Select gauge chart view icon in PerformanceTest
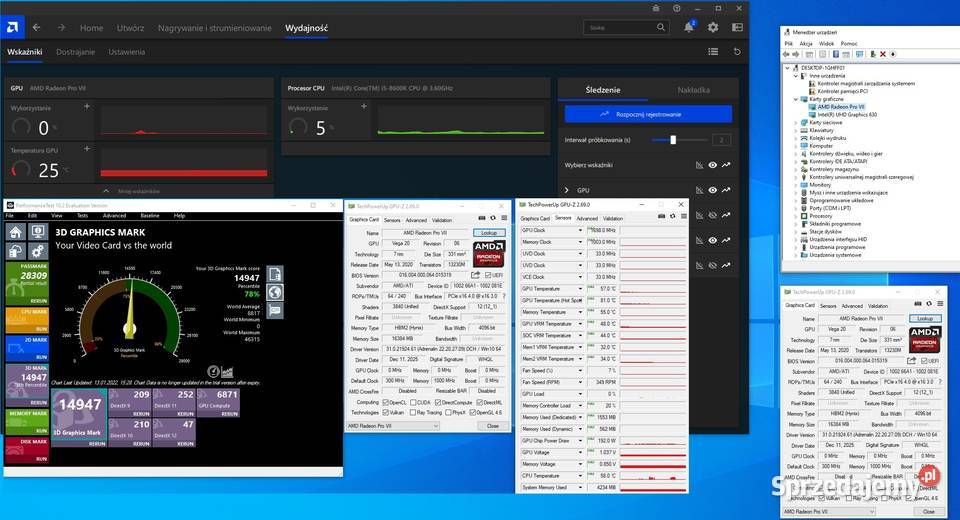960x520 pixels. coord(213,371)
